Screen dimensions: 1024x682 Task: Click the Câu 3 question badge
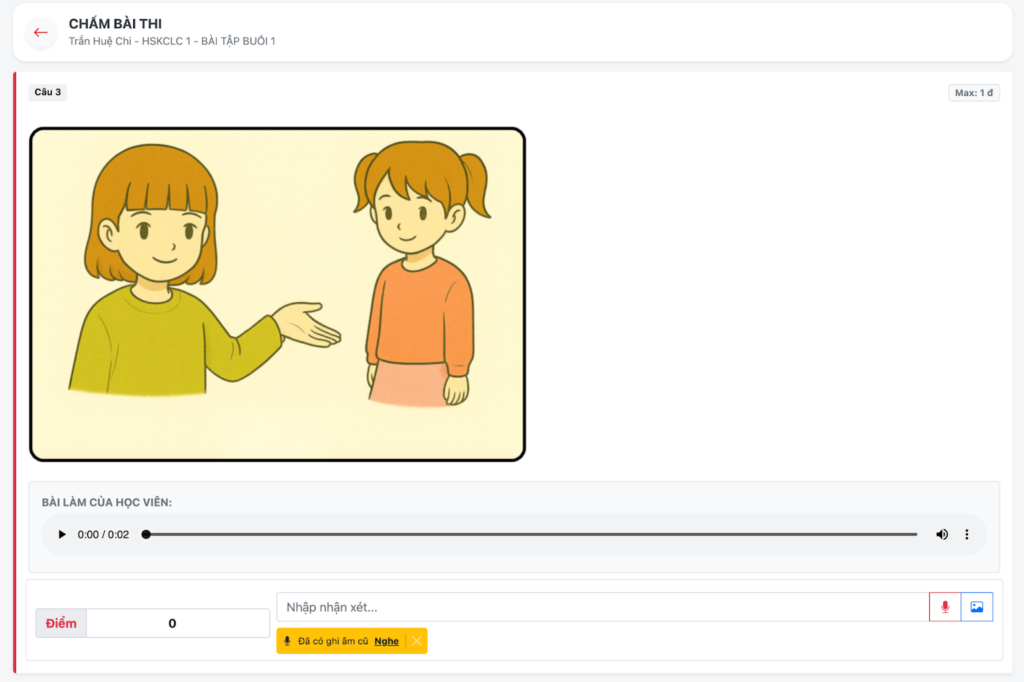coord(48,92)
